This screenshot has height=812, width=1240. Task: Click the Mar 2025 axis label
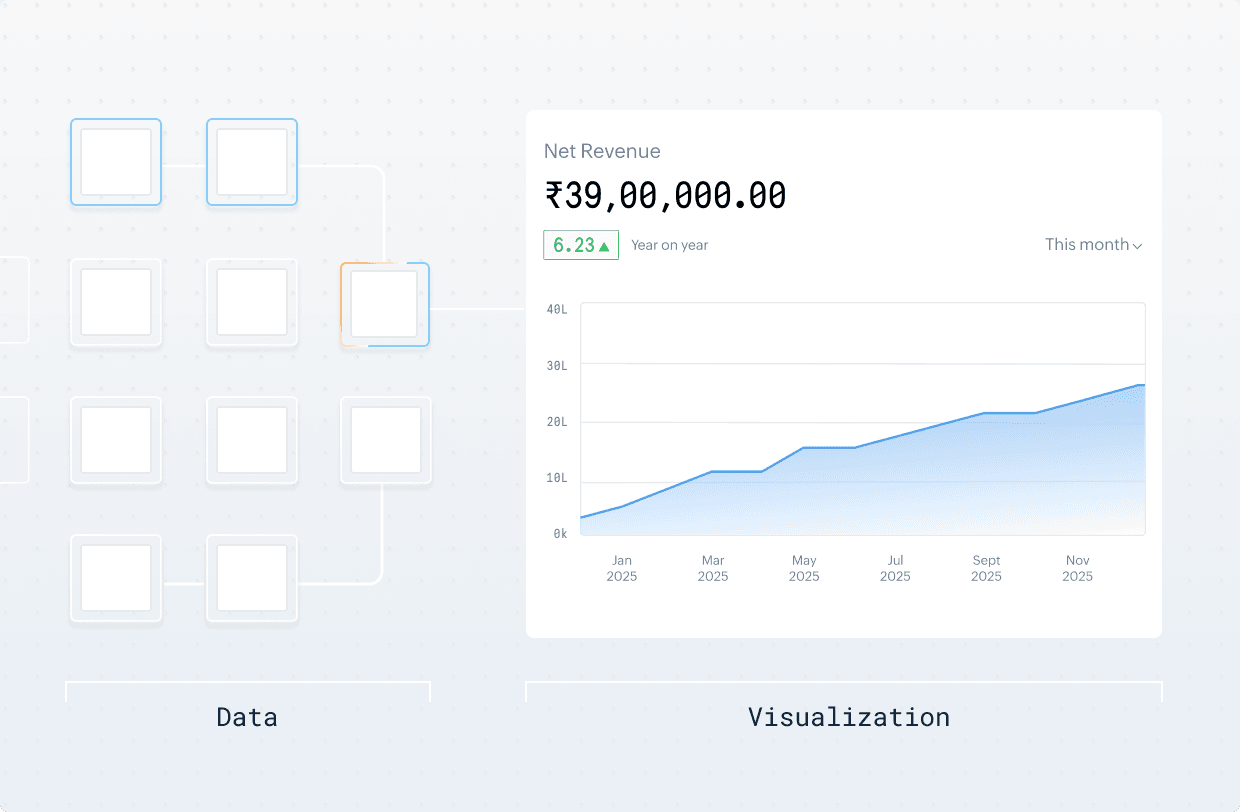tap(713, 568)
